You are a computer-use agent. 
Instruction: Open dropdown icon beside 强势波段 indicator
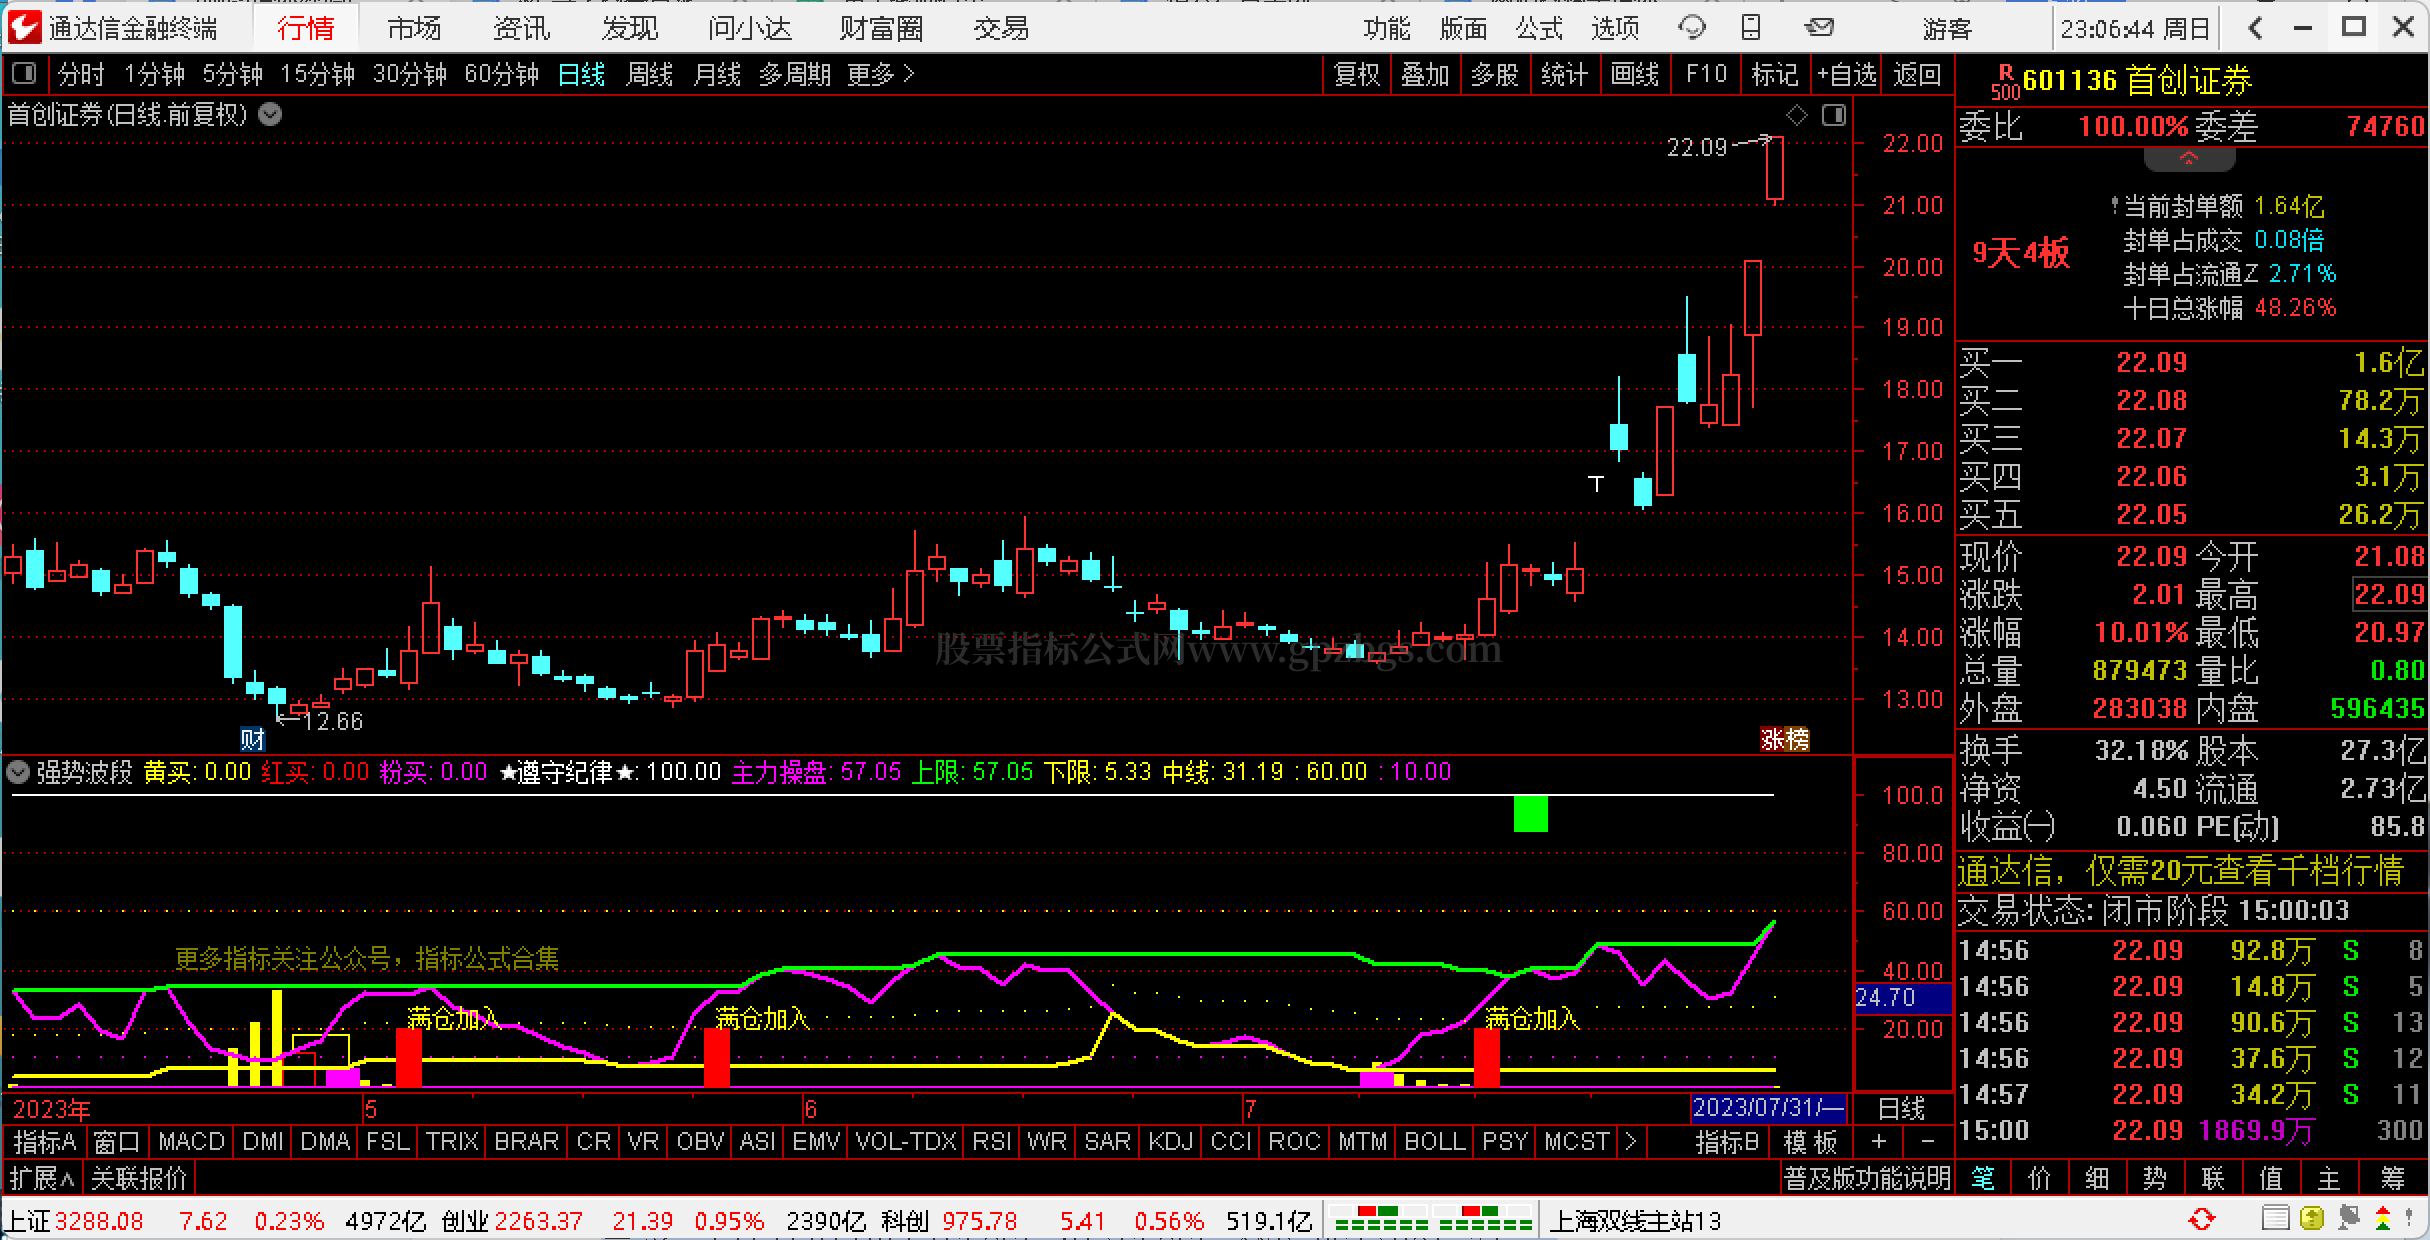17,772
